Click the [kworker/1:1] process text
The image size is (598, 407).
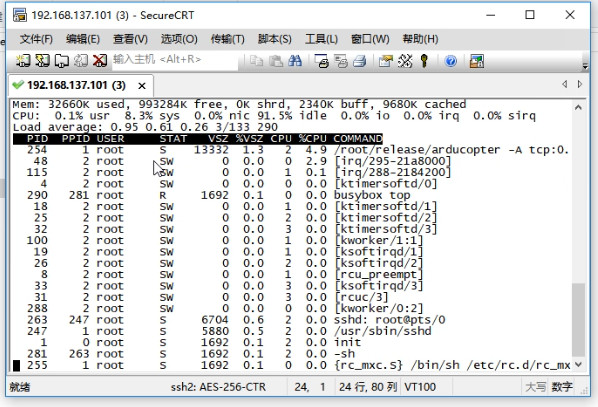click(378, 241)
